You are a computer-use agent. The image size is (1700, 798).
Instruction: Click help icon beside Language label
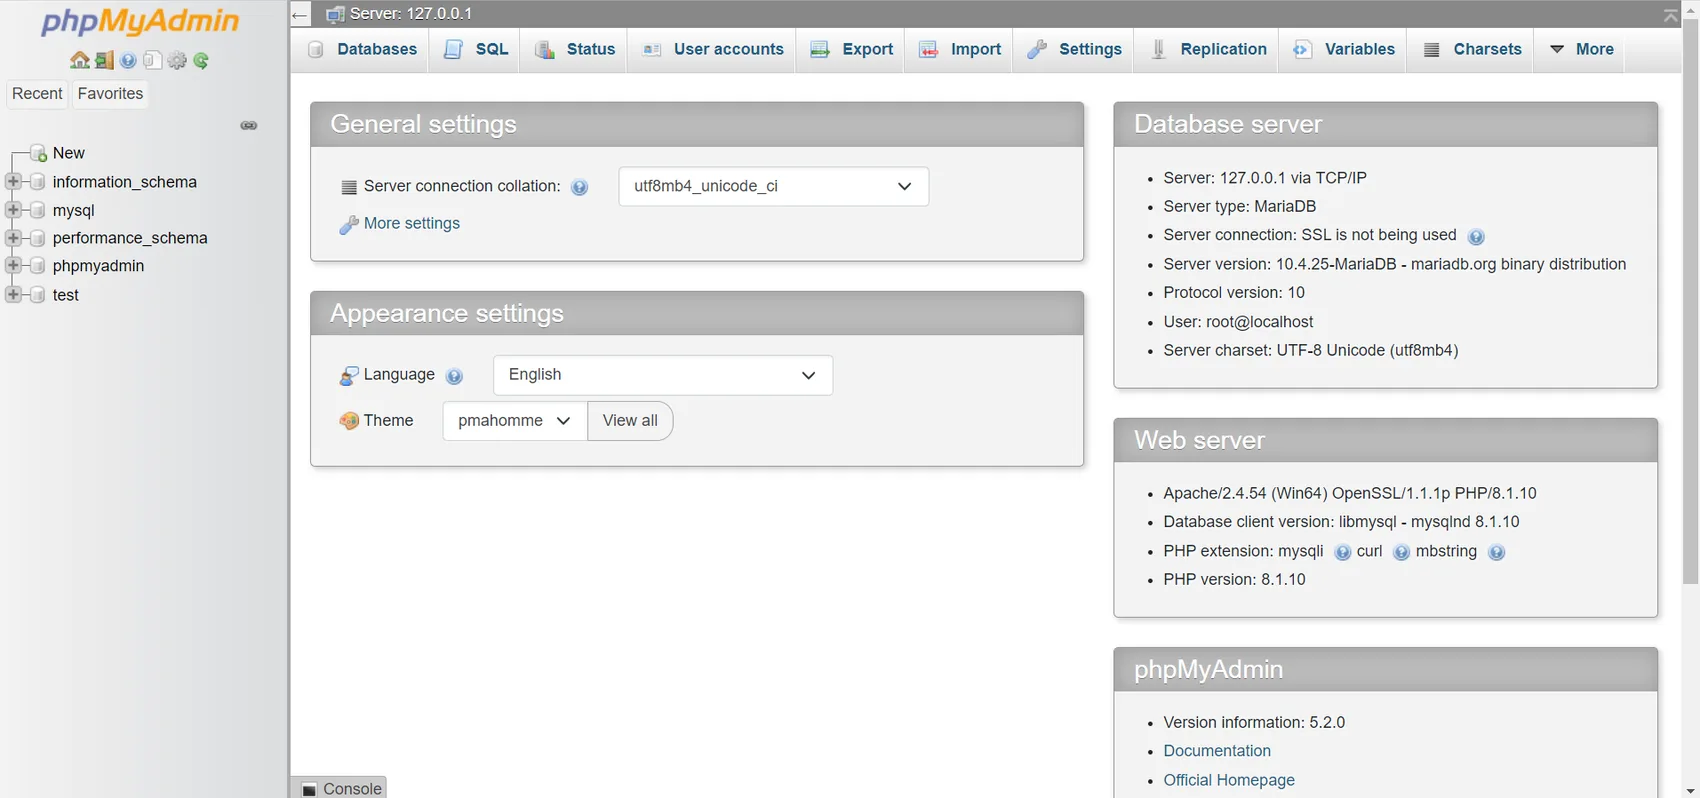(x=454, y=376)
